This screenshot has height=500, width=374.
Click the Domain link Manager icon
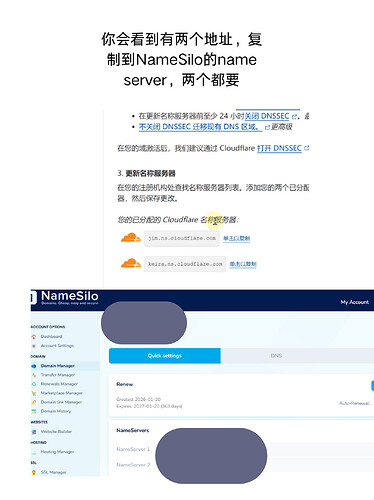(34, 402)
